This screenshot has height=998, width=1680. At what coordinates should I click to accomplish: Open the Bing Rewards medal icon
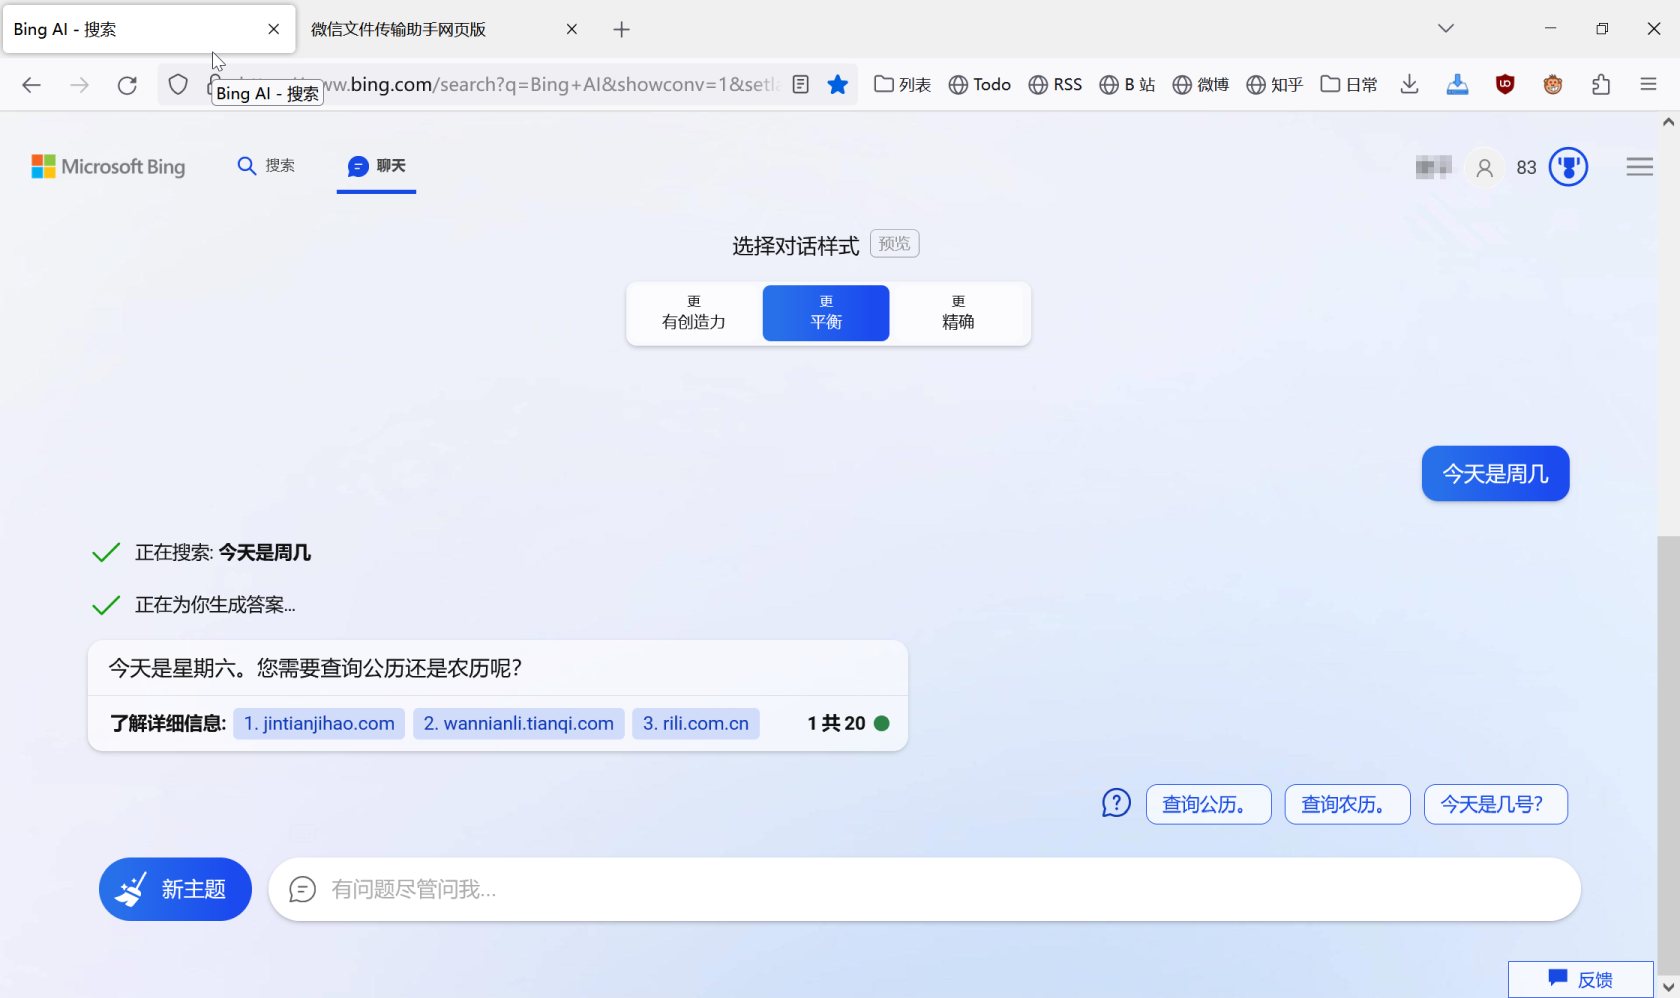(x=1567, y=167)
